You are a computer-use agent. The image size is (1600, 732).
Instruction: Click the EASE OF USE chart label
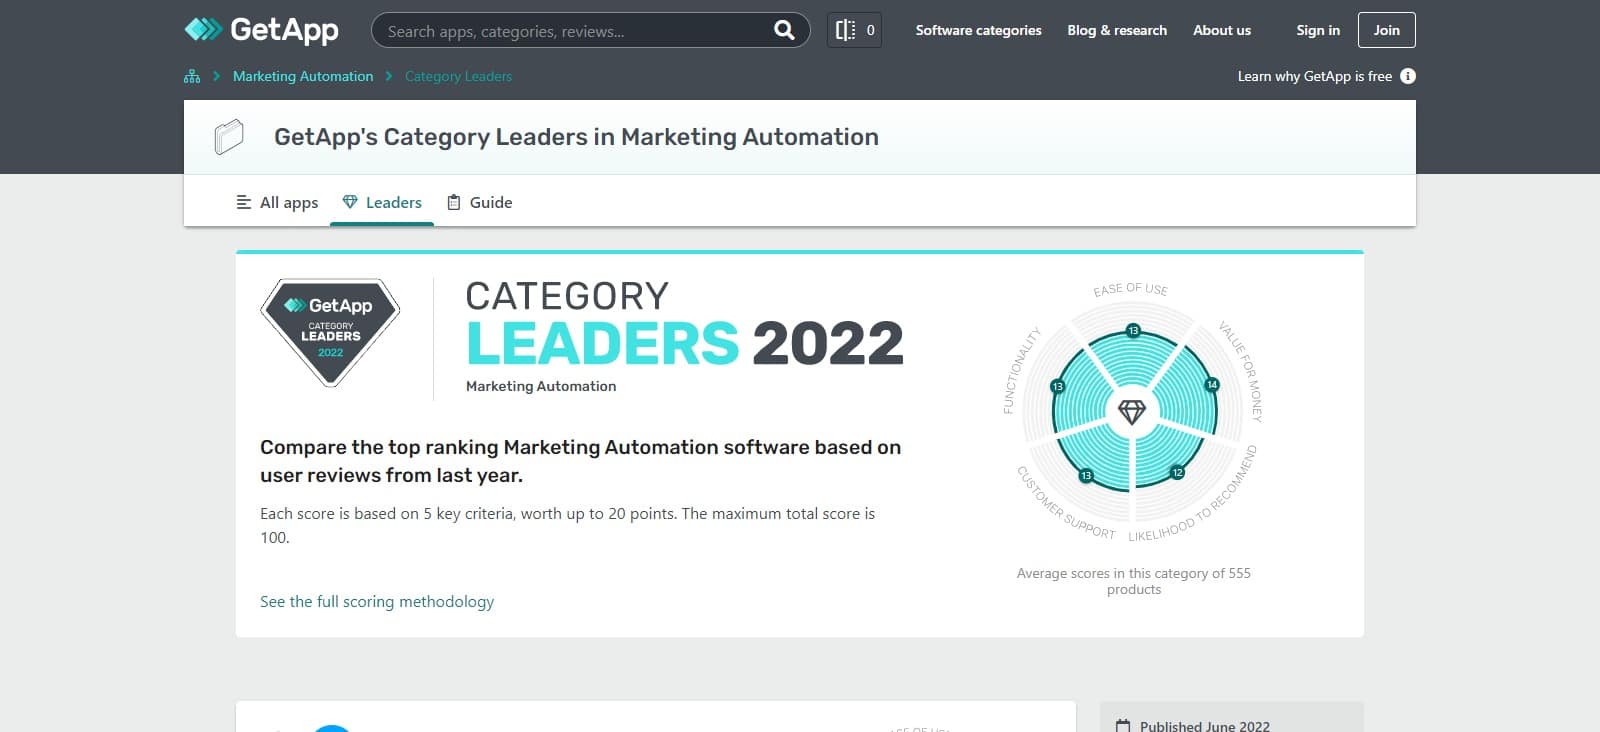[1130, 289]
